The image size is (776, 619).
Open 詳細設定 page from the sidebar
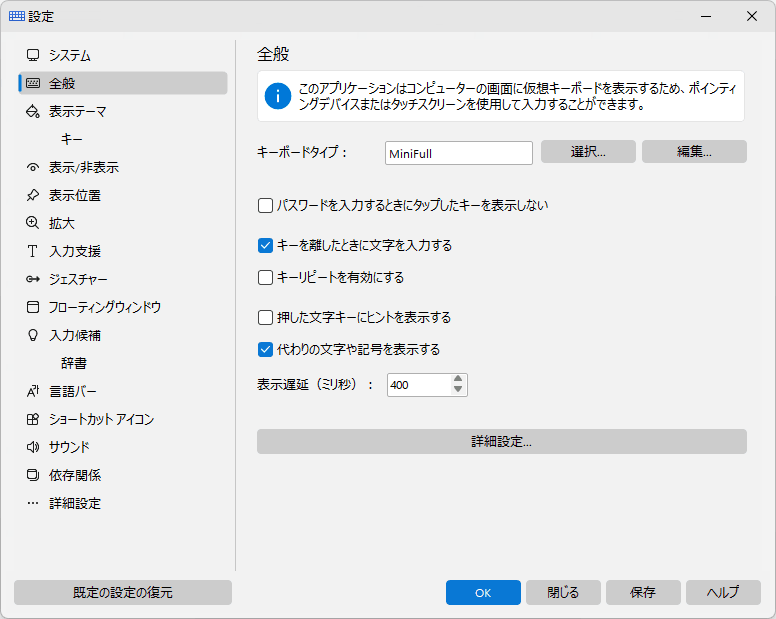tap(123, 503)
